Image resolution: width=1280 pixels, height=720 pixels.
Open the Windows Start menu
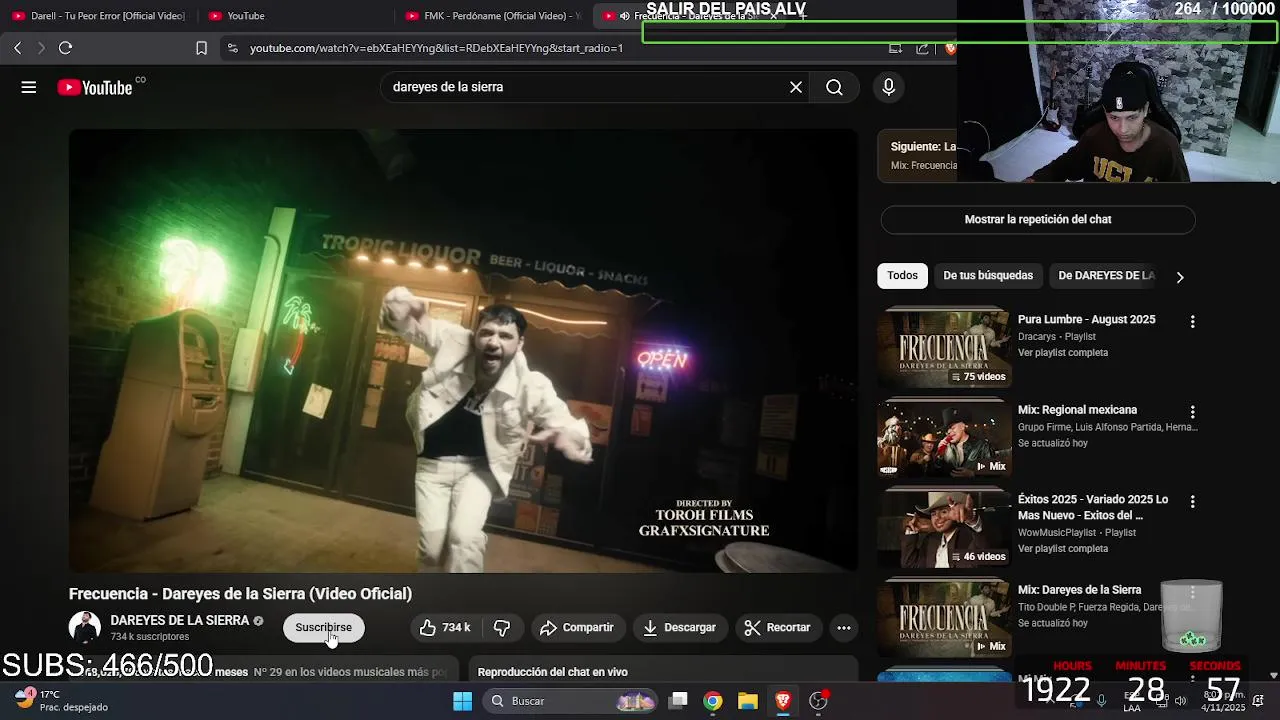point(462,701)
